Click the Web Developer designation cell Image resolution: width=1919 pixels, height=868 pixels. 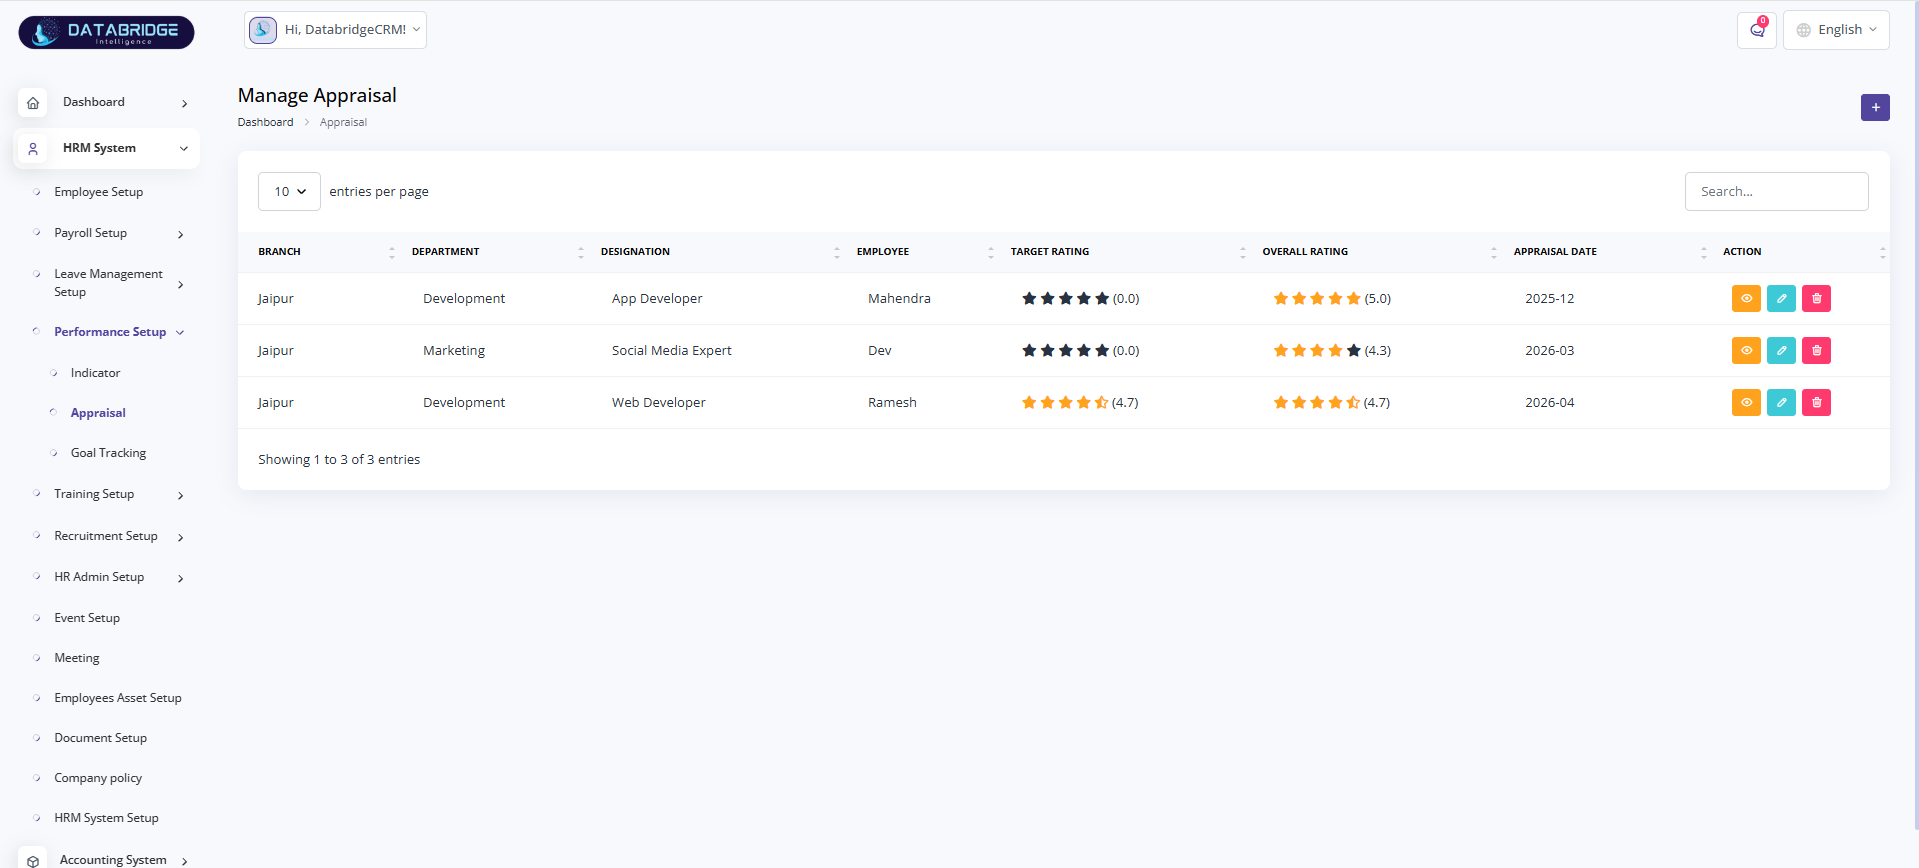[x=659, y=402]
